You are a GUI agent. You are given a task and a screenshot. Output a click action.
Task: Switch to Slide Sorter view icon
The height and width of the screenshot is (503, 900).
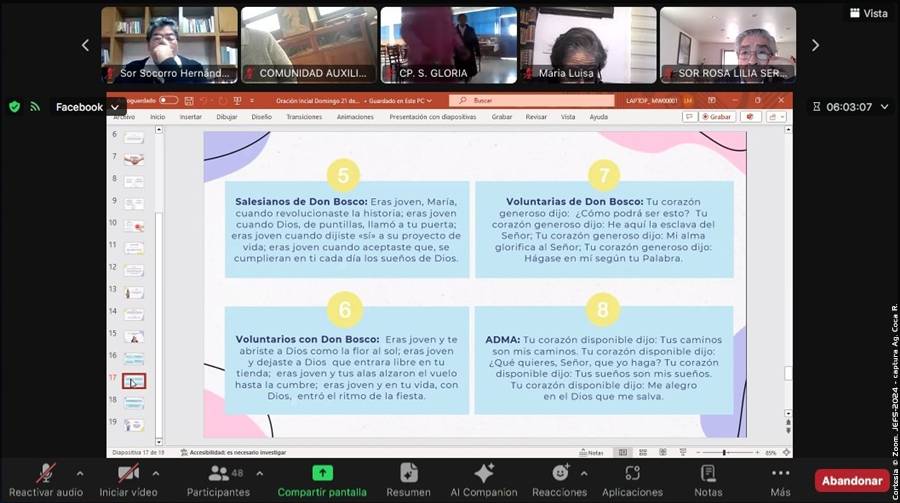(x=643, y=452)
